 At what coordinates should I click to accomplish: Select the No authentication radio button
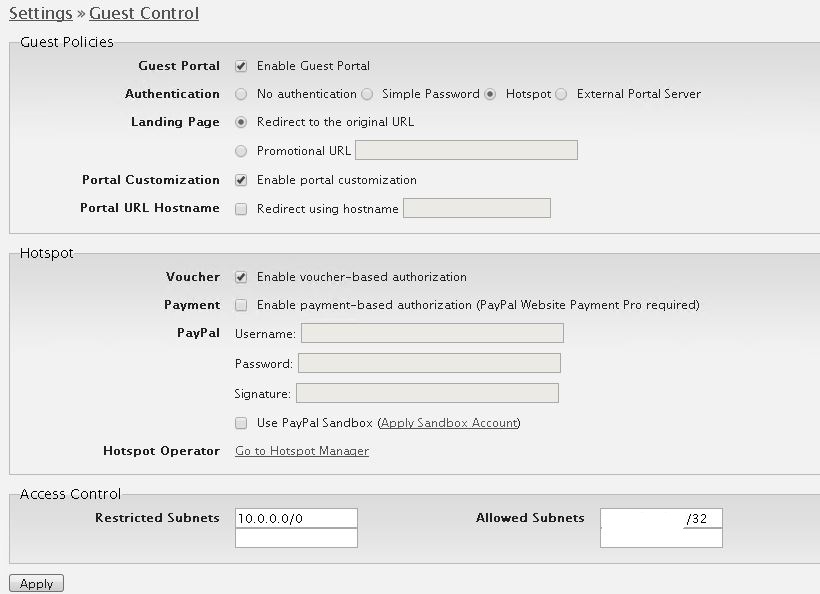tap(241, 94)
